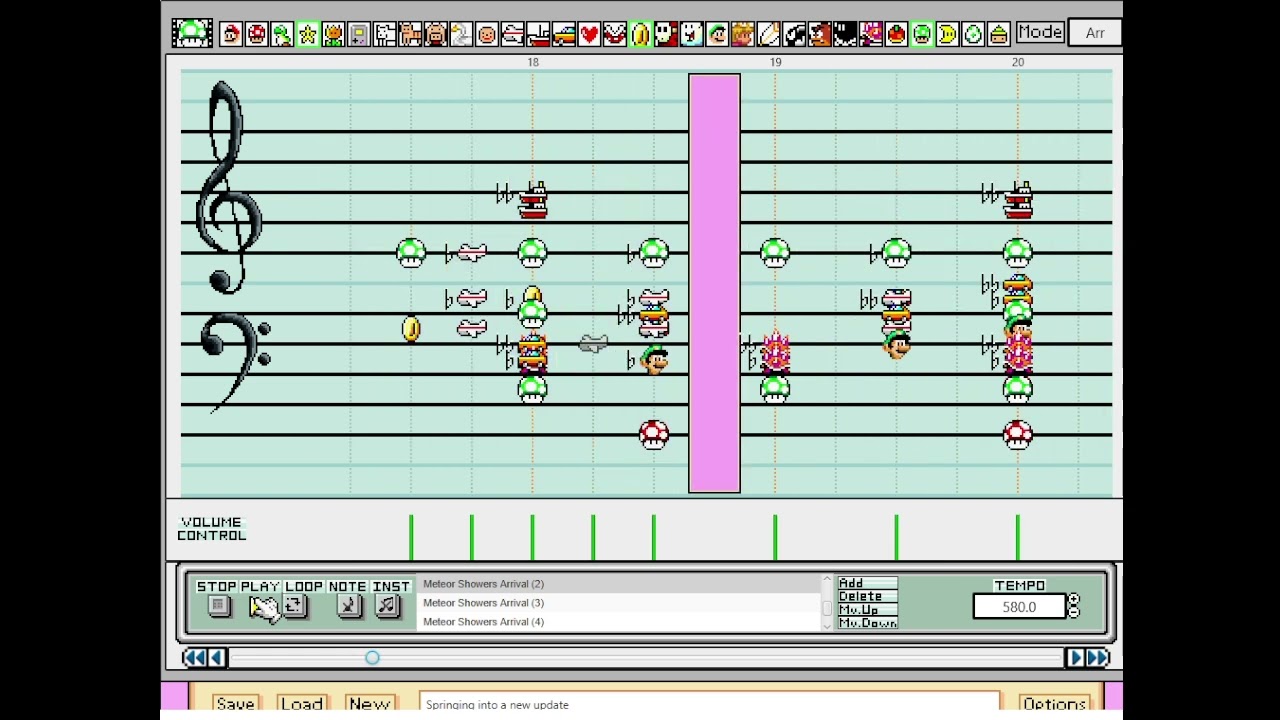The image size is (1280, 720).
Task: Click the current instrument preview box
Action: (191, 33)
